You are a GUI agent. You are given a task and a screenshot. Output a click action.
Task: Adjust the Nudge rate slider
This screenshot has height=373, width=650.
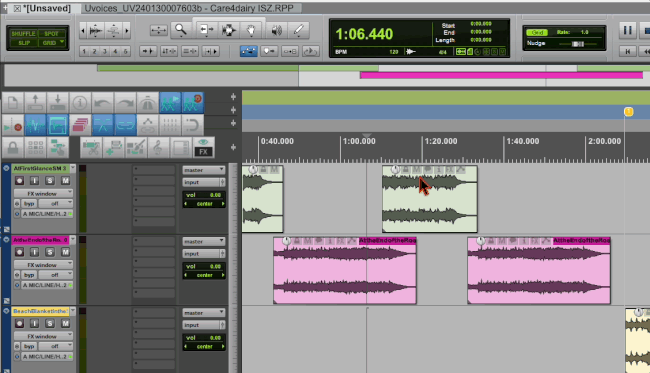tap(578, 44)
